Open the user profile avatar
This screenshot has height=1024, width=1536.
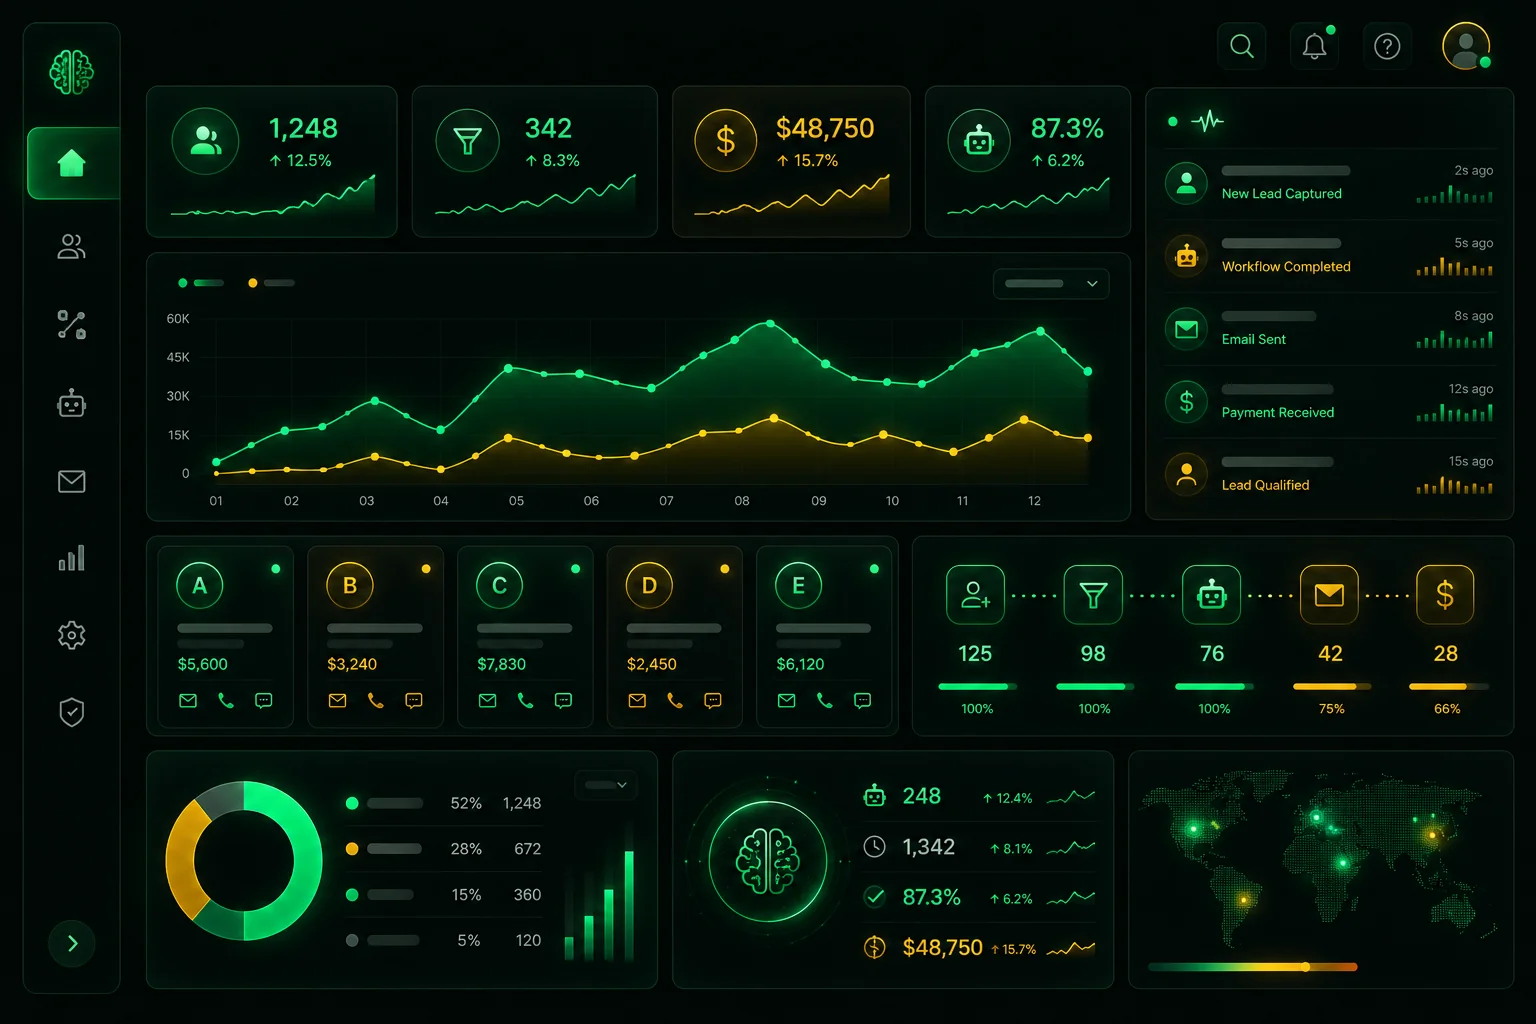tap(1467, 46)
